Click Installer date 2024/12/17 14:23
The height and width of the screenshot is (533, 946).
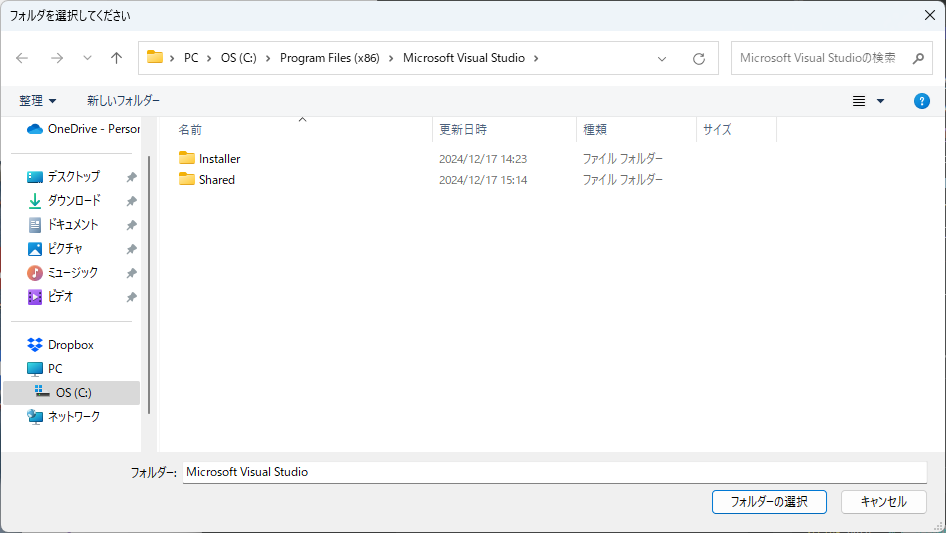483,159
